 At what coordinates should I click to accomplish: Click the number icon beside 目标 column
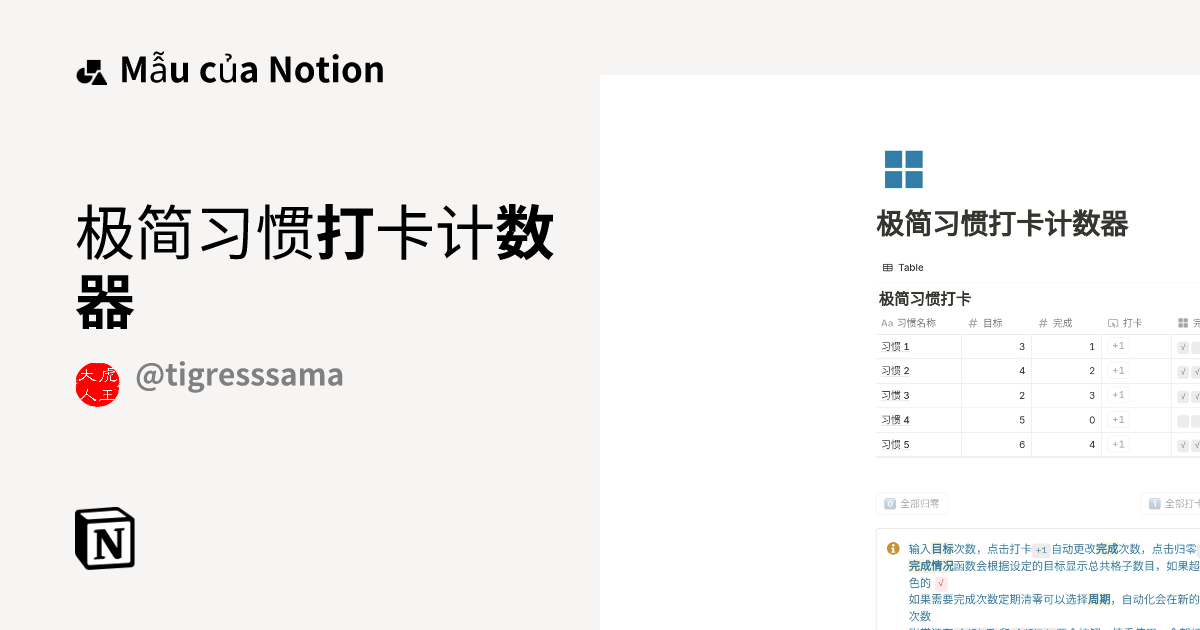point(972,323)
